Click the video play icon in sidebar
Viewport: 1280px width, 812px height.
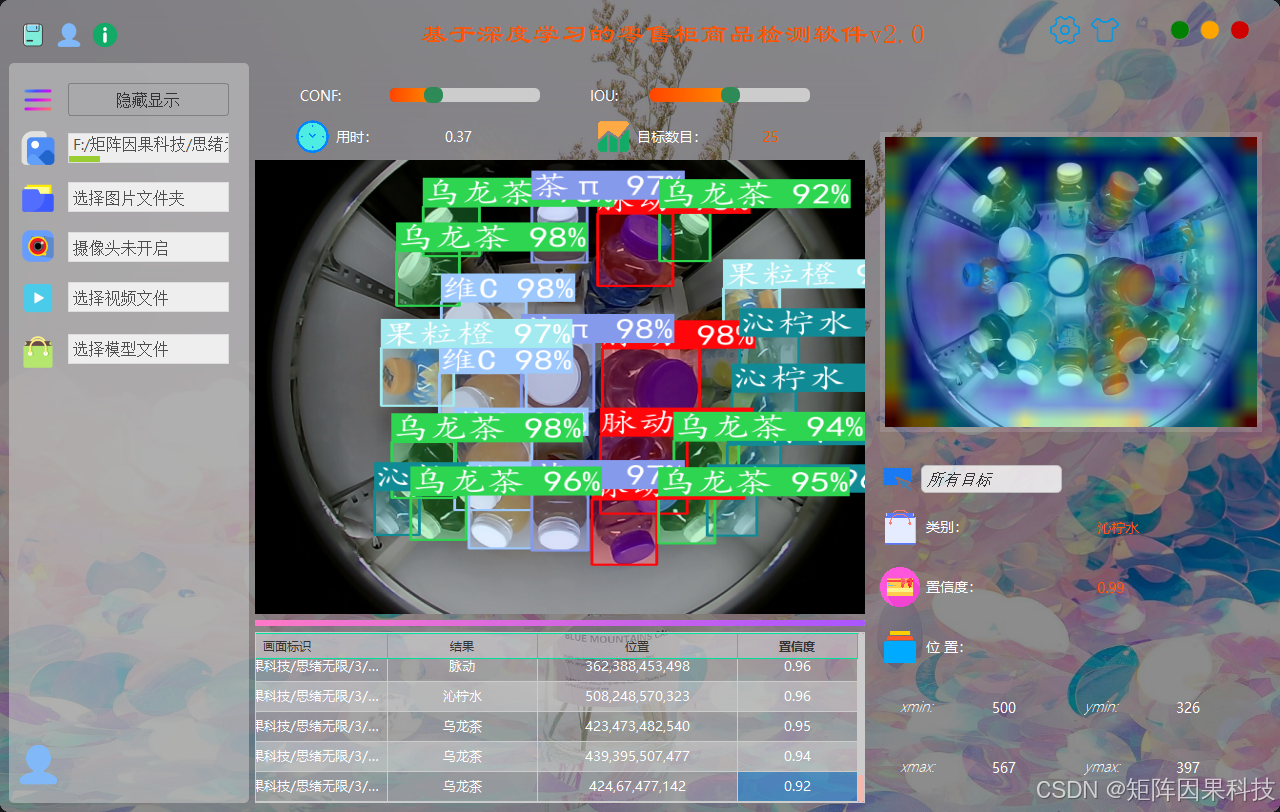pos(38,297)
